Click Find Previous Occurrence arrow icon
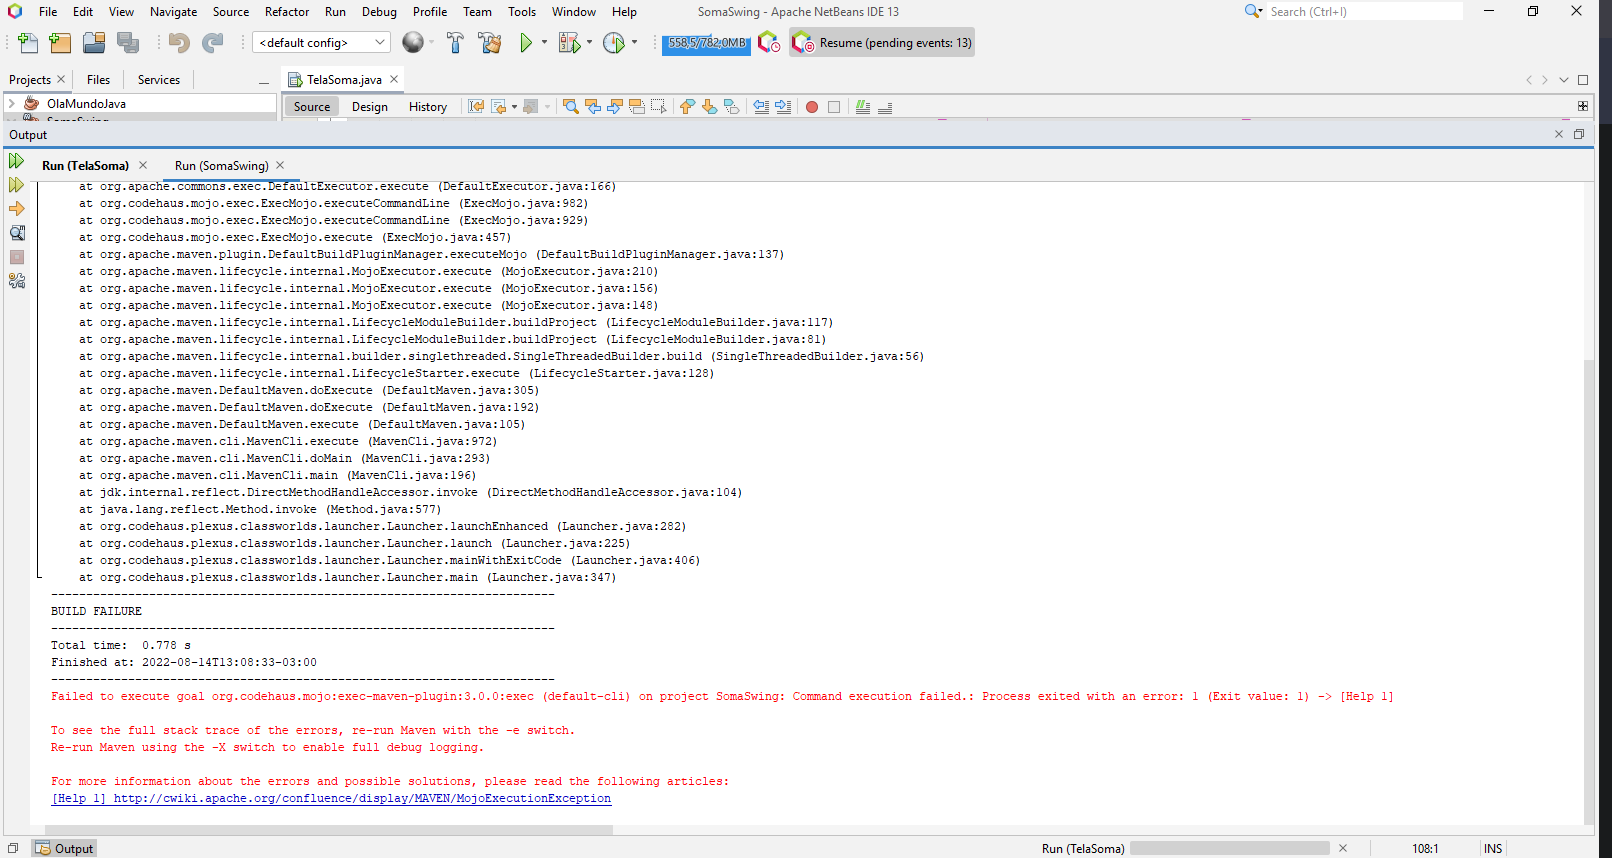Screen dimensions: 1612x858 click(x=593, y=107)
